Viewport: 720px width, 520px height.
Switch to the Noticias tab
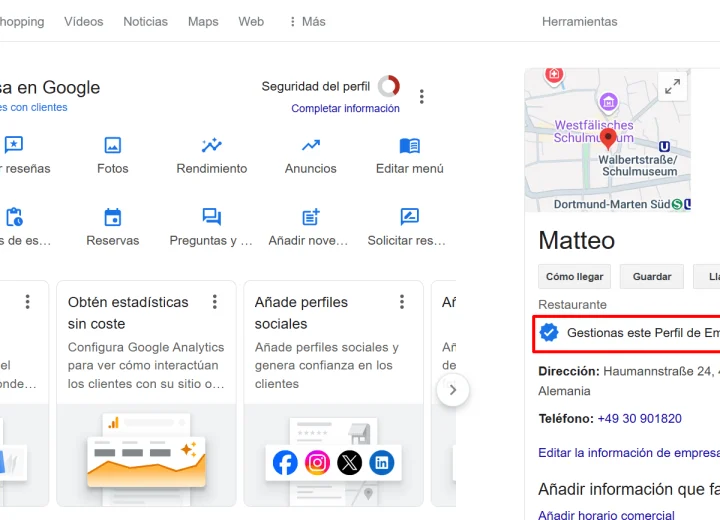point(146,22)
